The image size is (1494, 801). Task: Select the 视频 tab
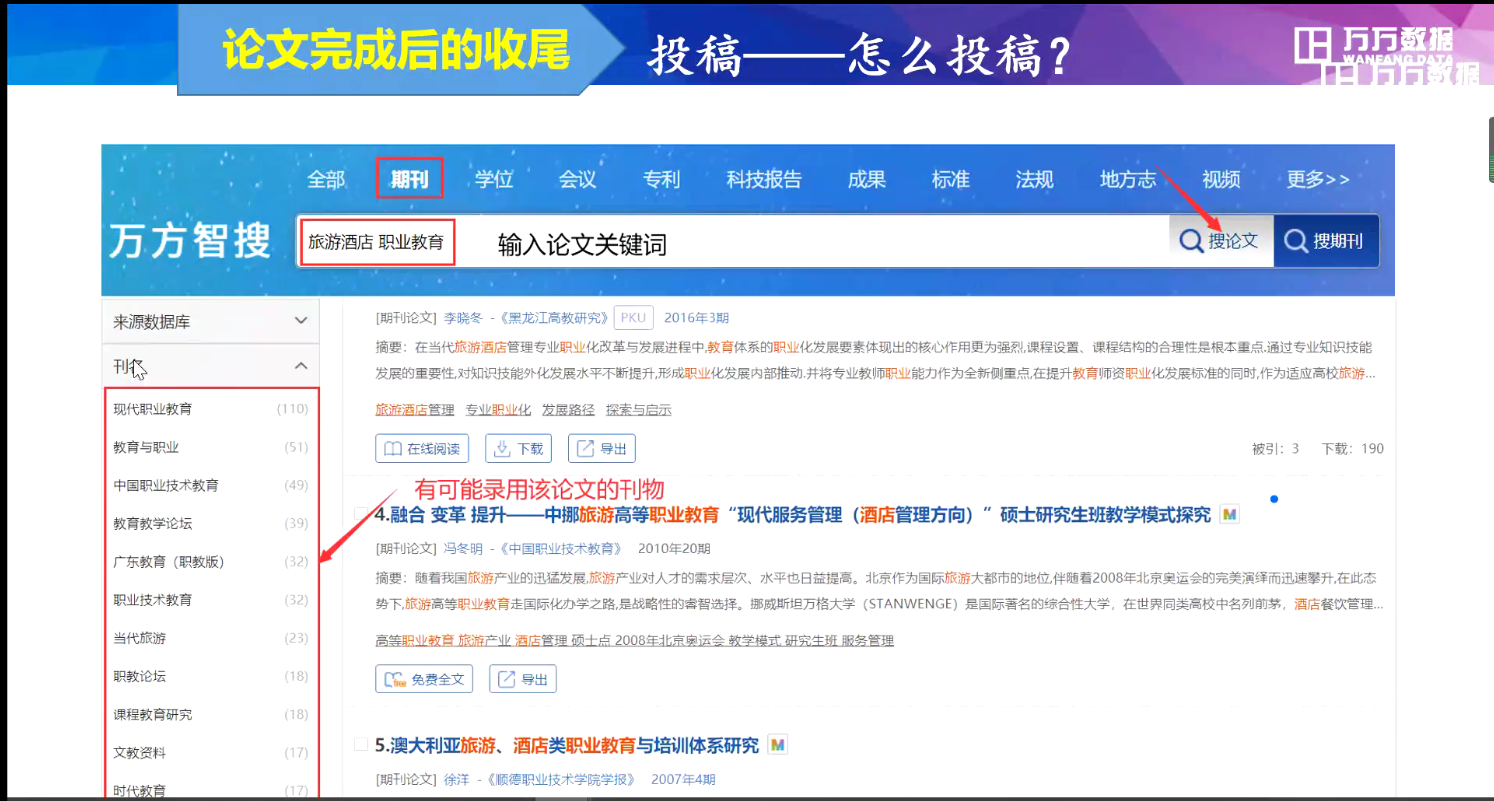coord(1221,179)
